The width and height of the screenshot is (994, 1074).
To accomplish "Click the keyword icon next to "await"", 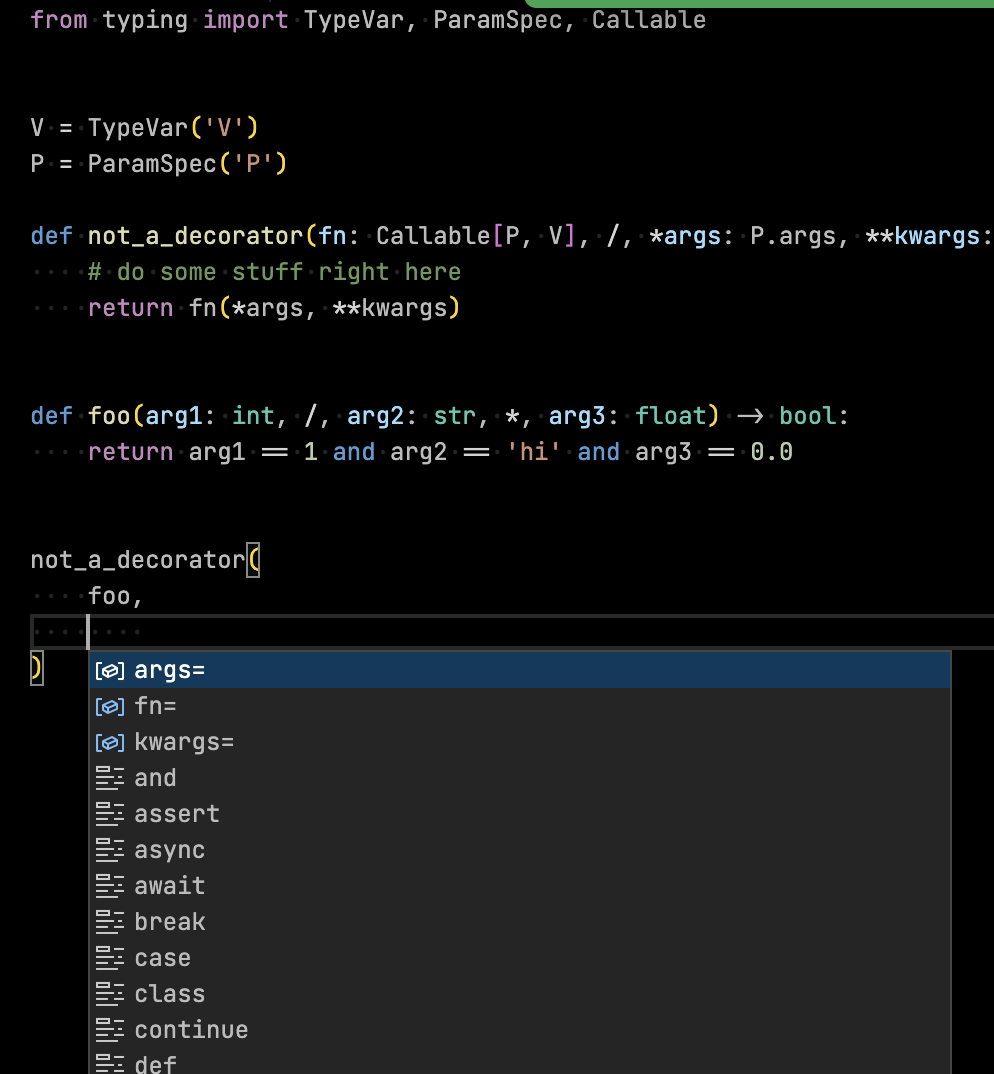I will click(110, 886).
